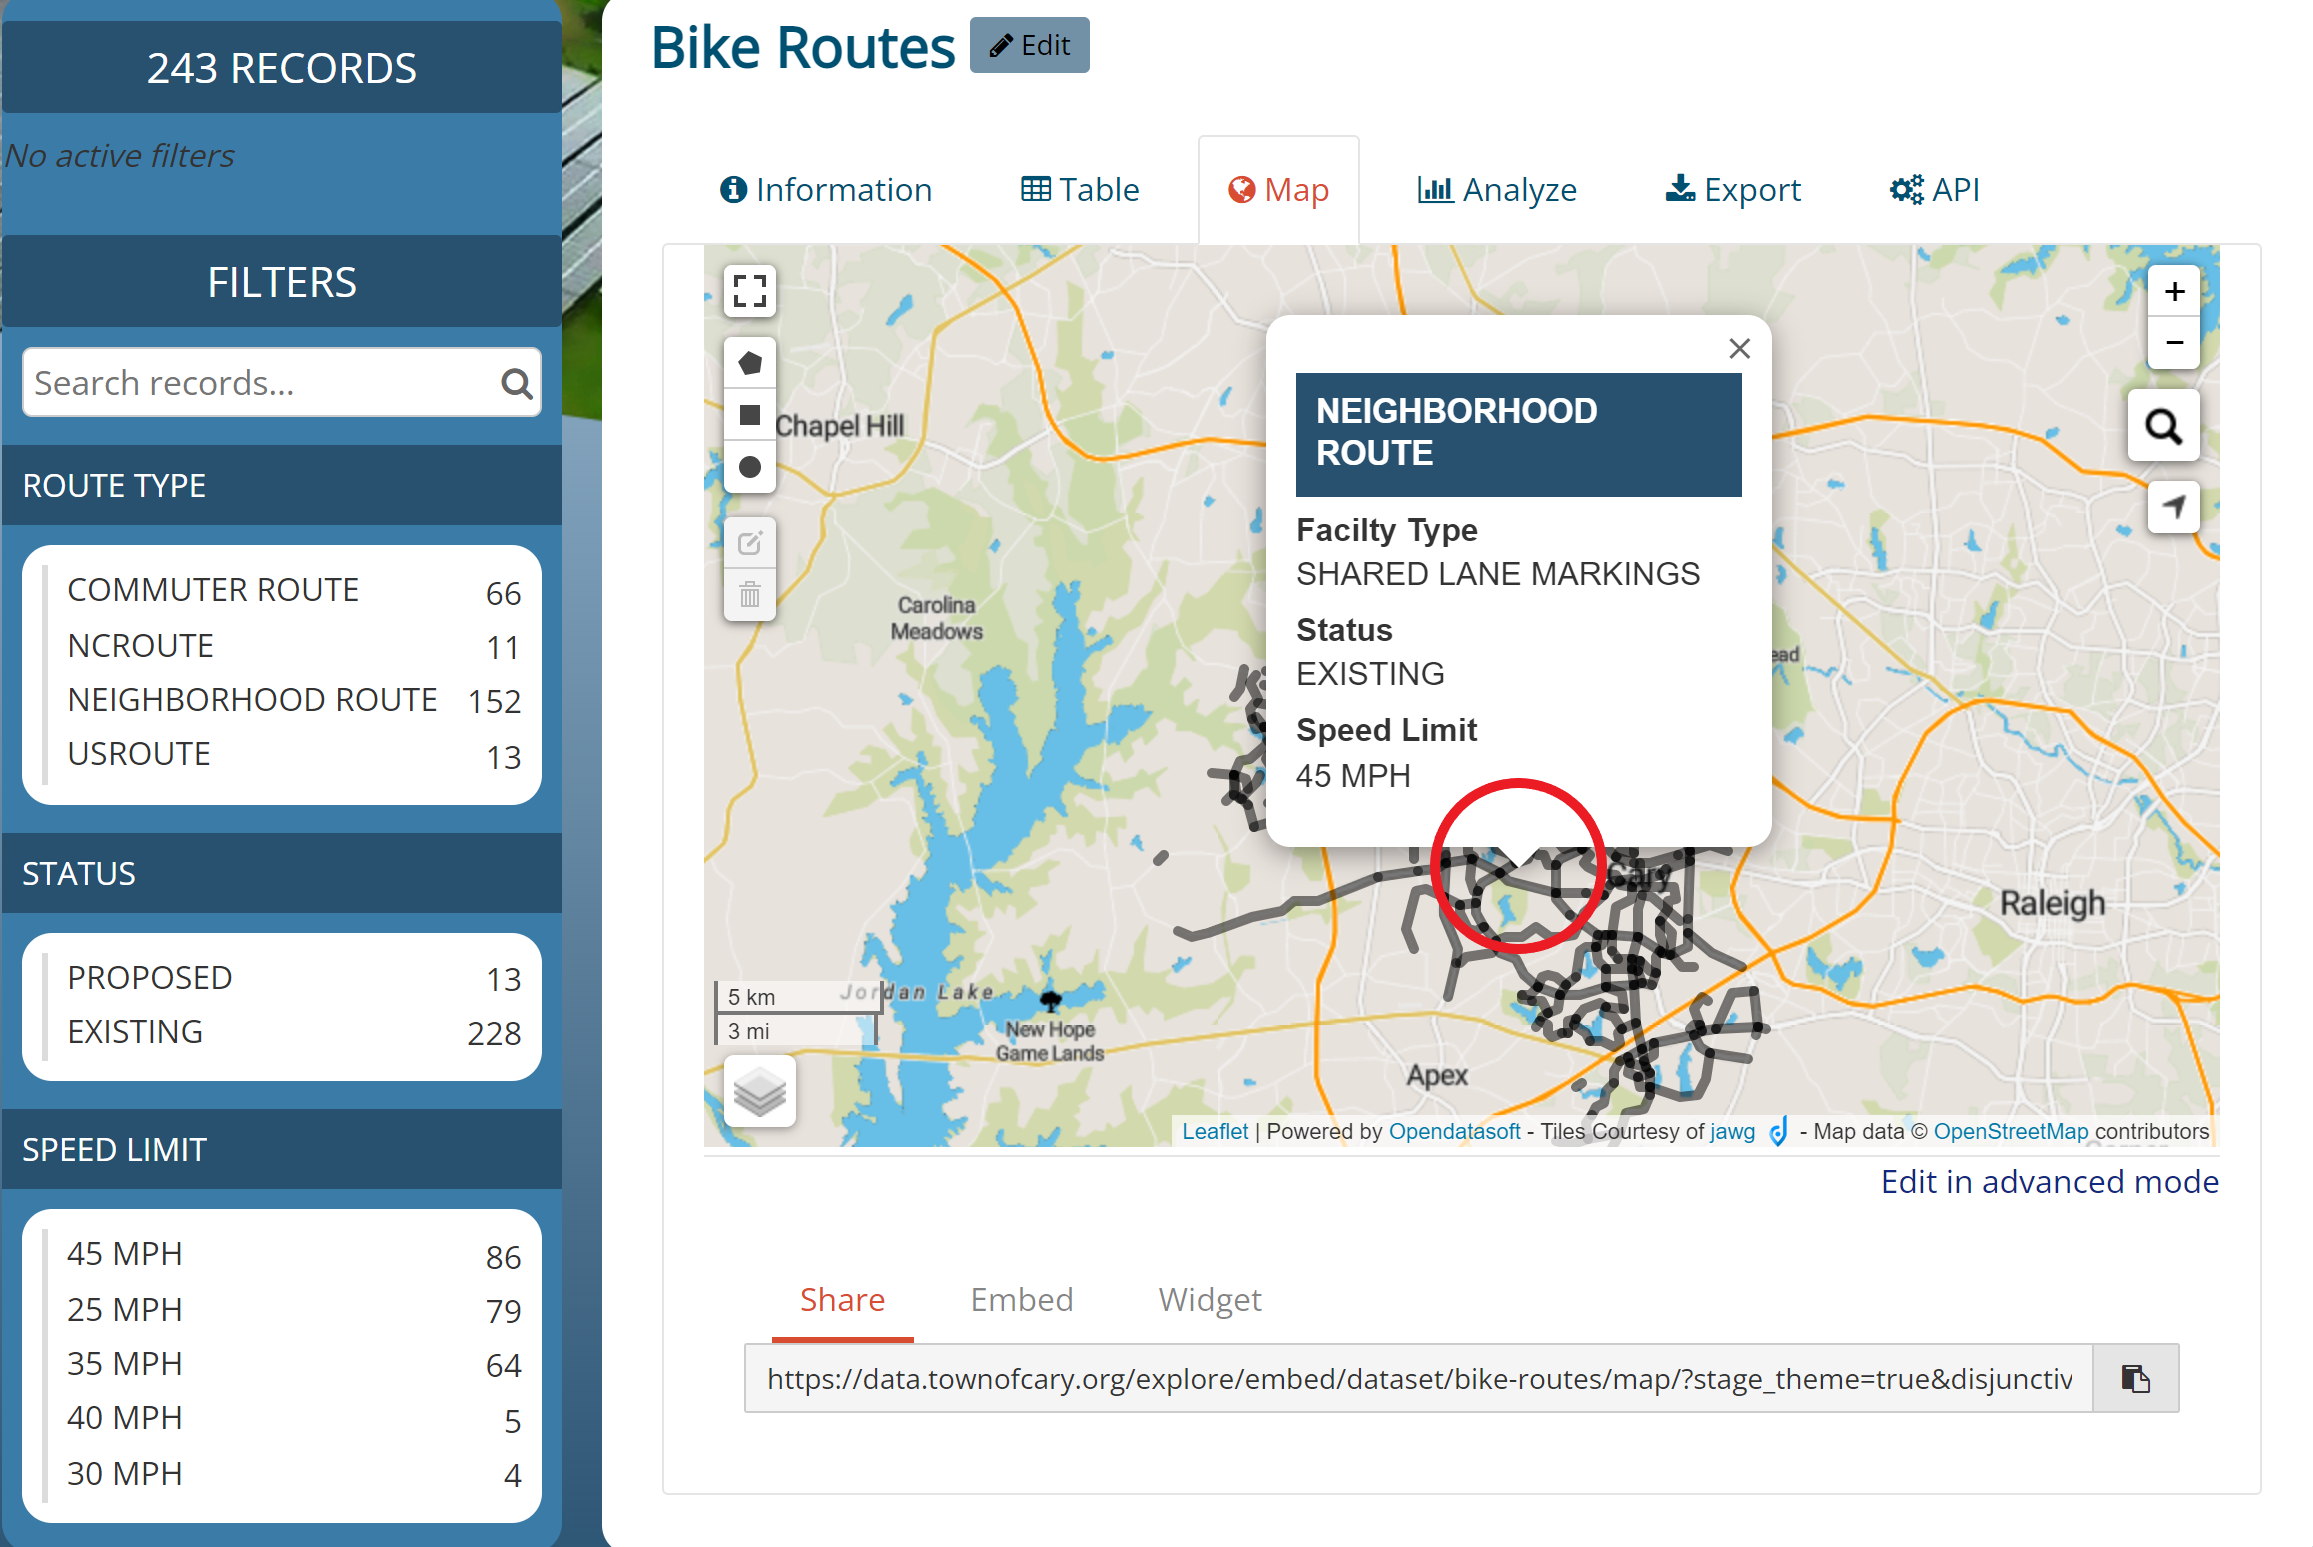Screen dimensions: 2313x1547
Task: Click the map zoom out button
Action: coord(2173,343)
